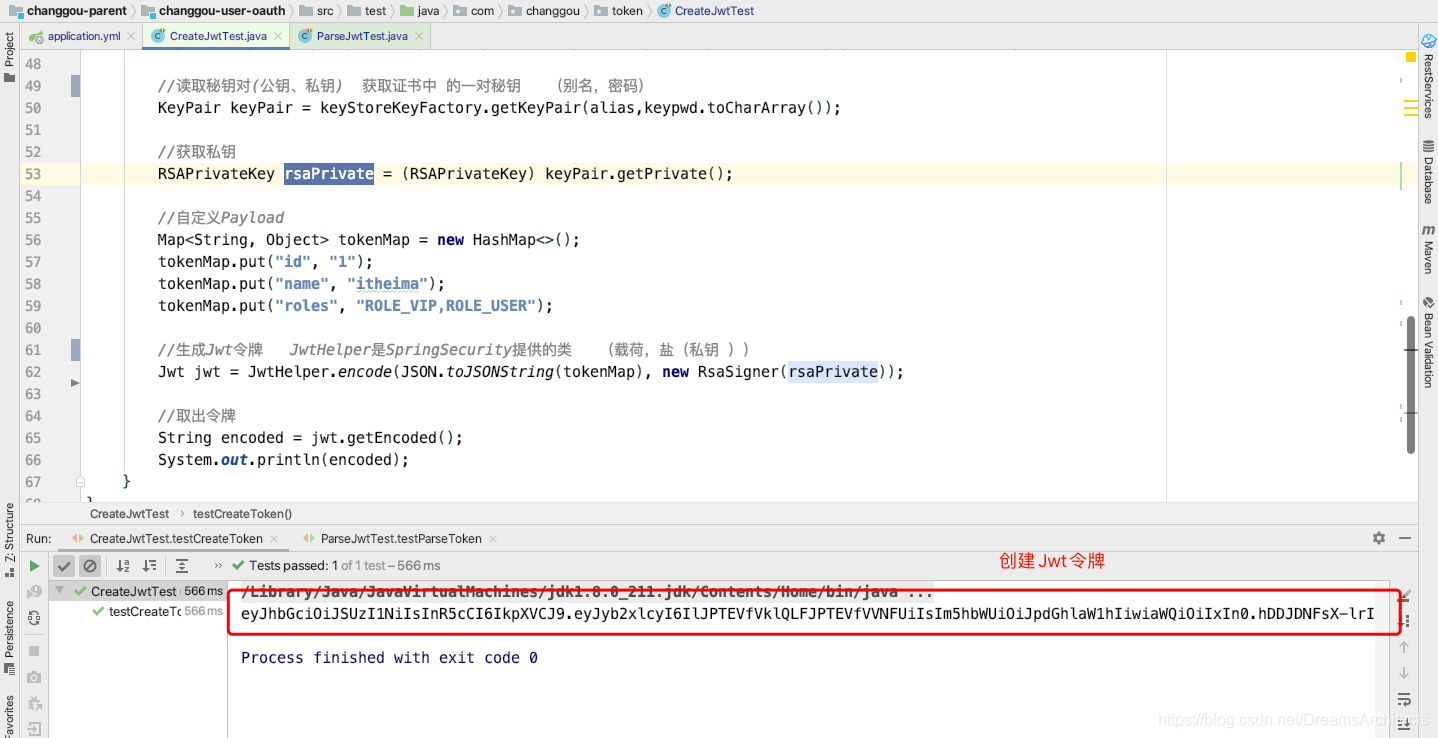Switch to application.yml editor tab
Image resolution: width=1438 pixels, height=738 pixels.
click(84, 36)
